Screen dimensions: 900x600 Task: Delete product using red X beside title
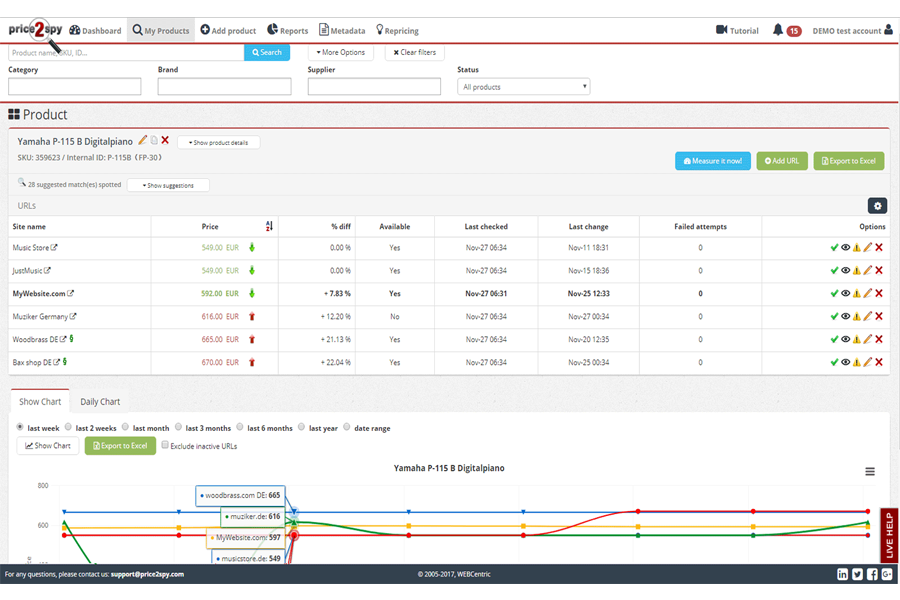[x=165, y=140]
